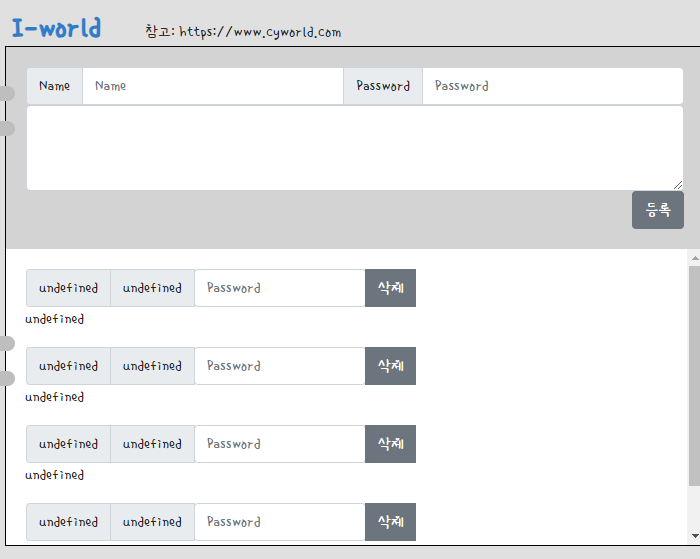Click the Password label addon at top
The width and height of the screenshot is (700, 559).
[383, 86]
